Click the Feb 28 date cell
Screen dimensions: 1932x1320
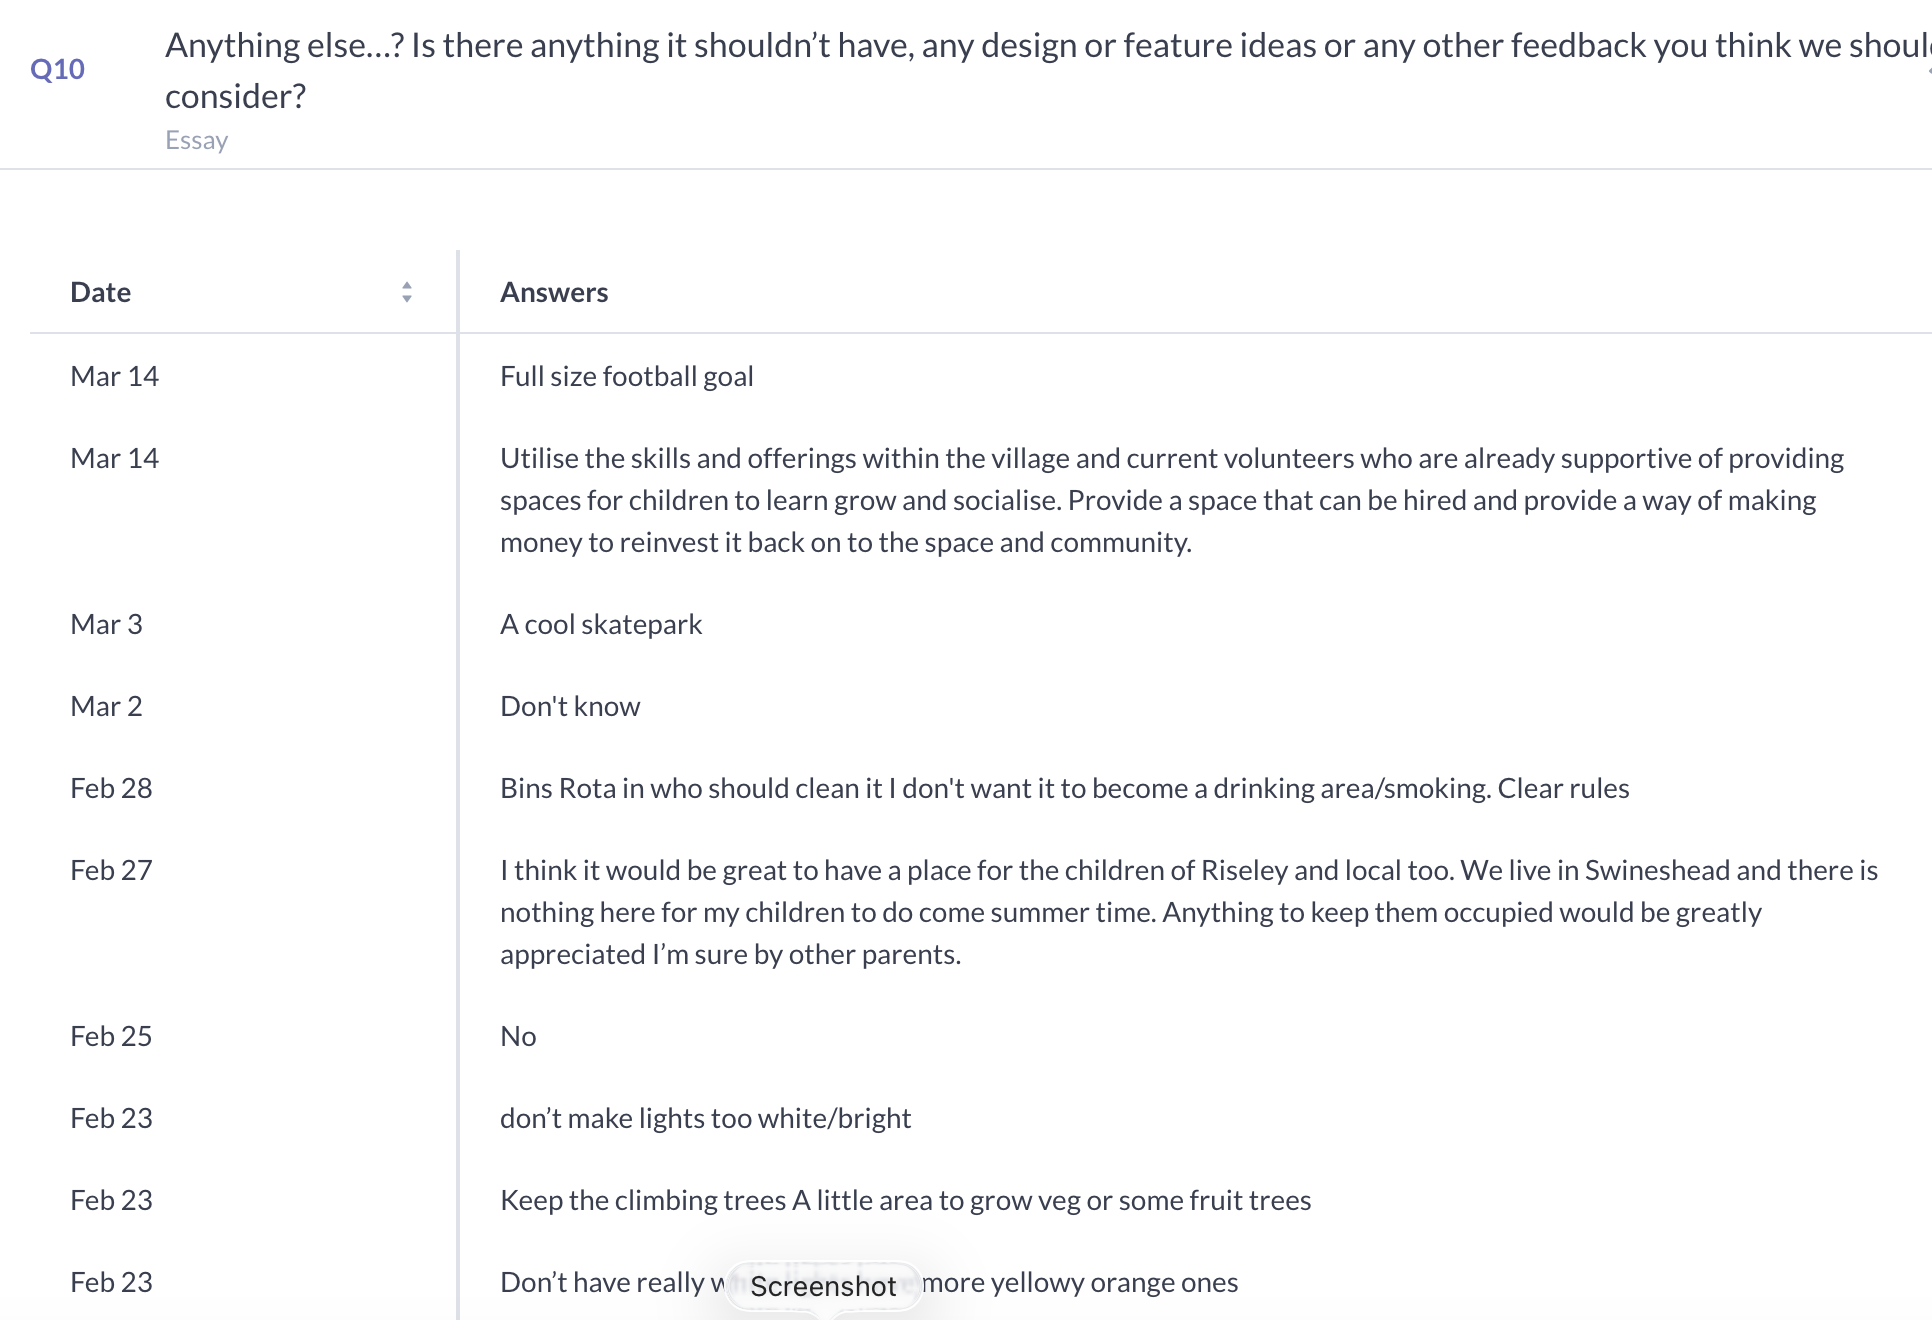click(111, 788)
